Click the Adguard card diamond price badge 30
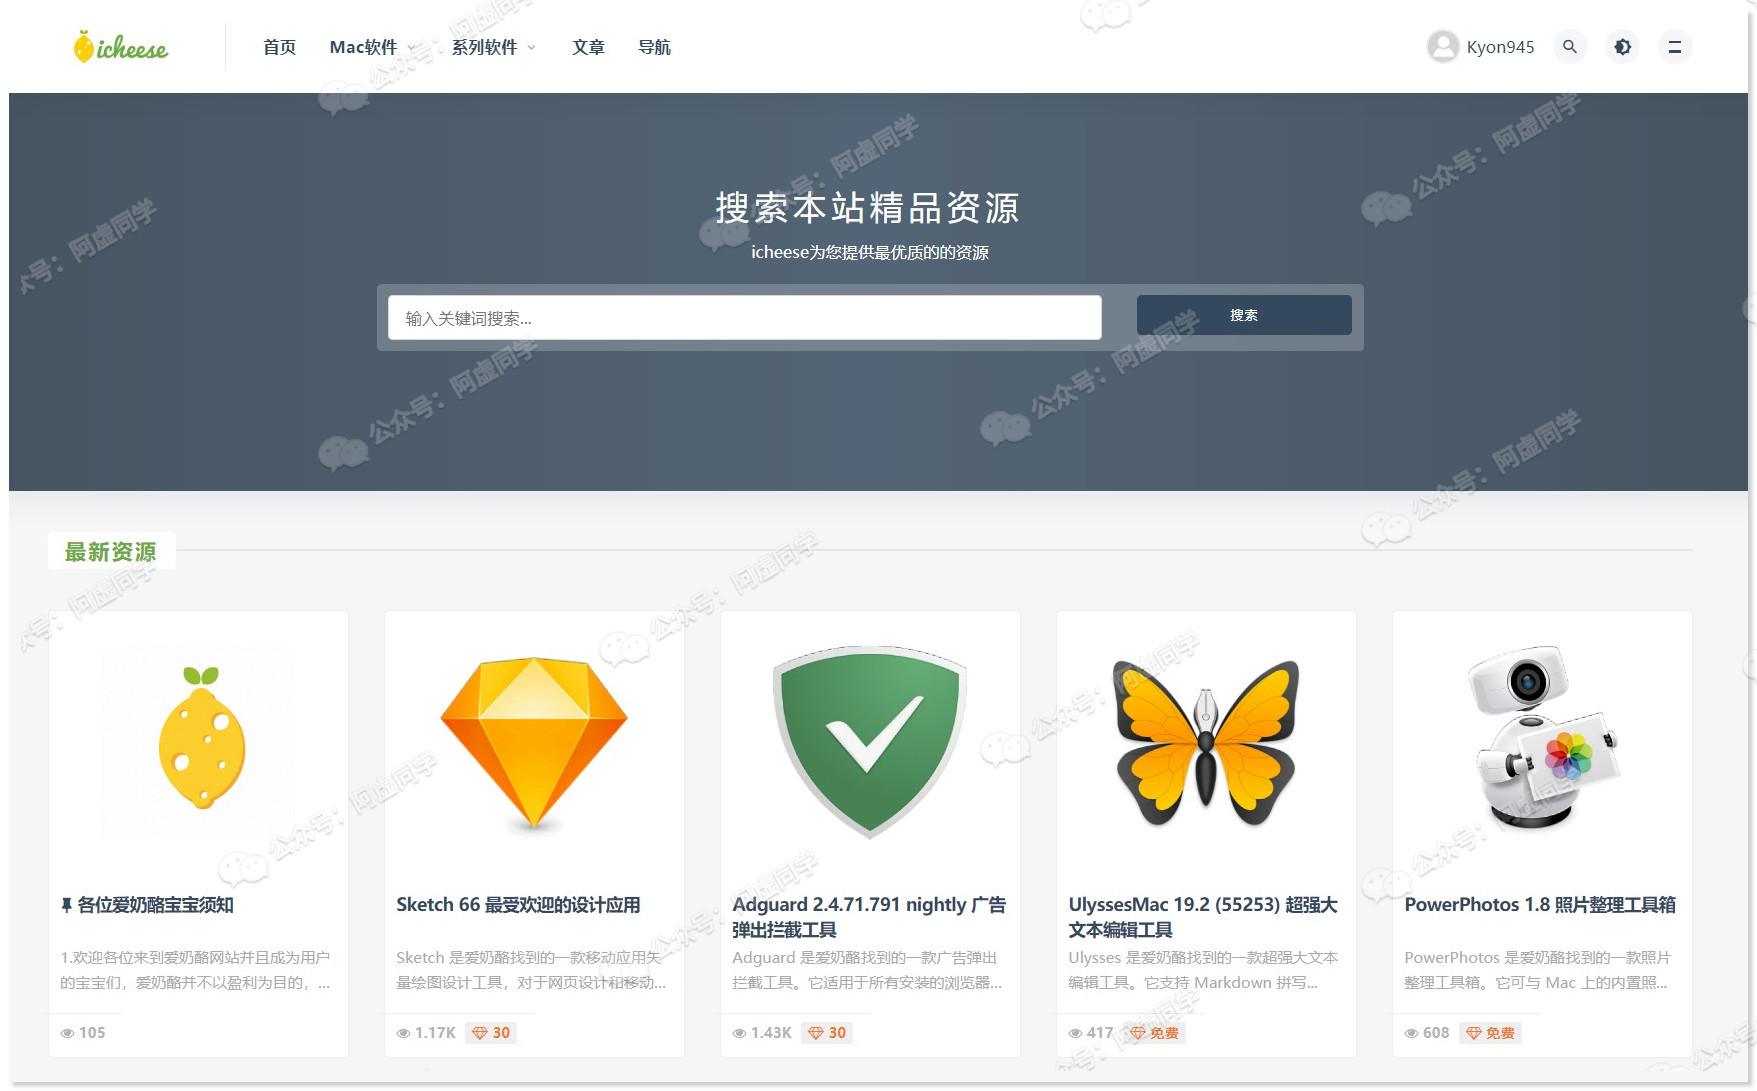The image size is (1757, 1091). (827, 1033)
